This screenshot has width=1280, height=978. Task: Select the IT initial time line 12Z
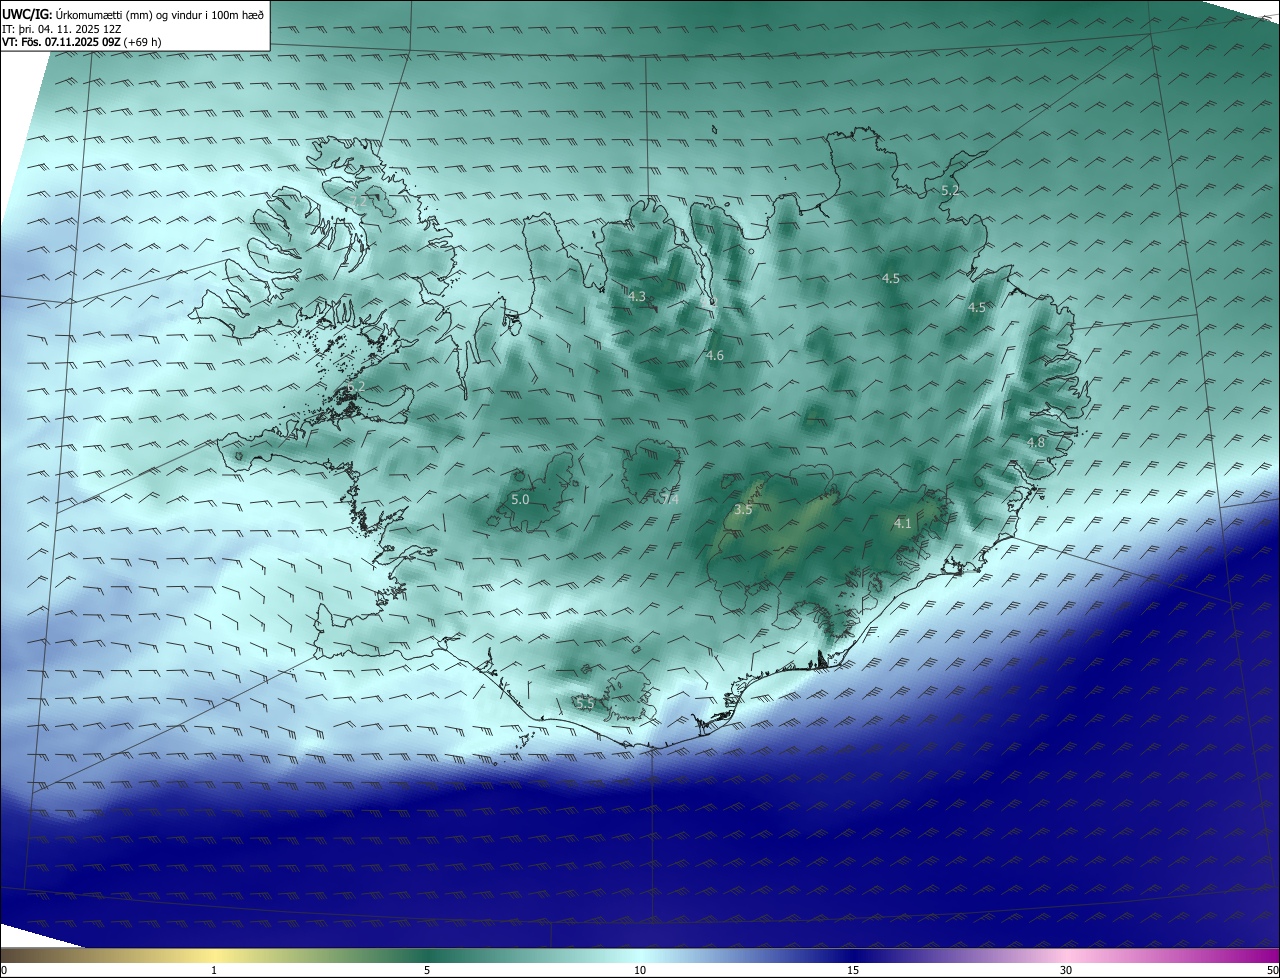(62, 28)
